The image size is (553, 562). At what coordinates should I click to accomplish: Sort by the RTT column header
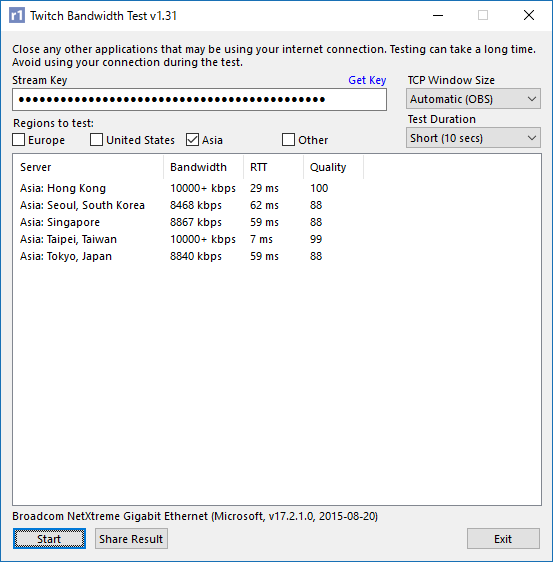(x=273, y=167)
